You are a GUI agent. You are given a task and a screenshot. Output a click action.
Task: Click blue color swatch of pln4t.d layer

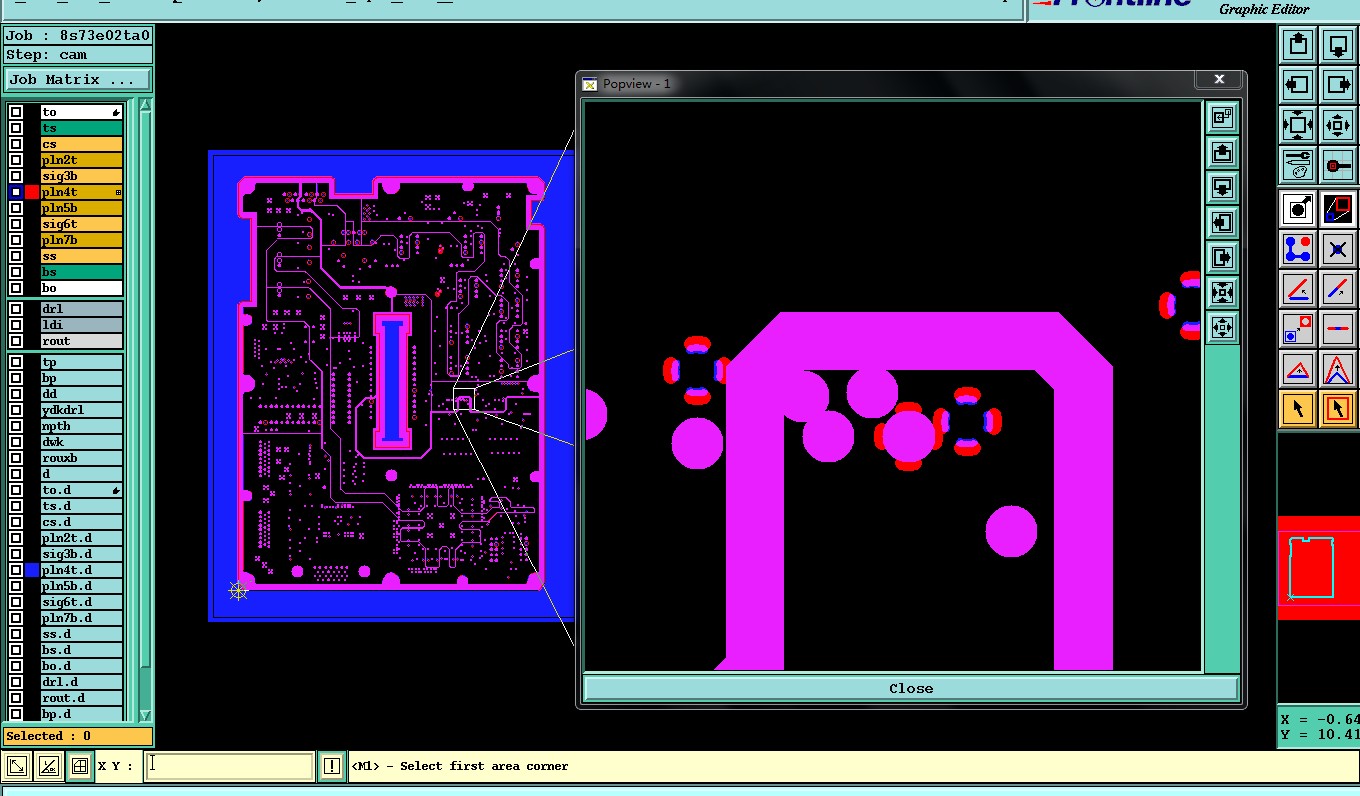tap(32, 570)
